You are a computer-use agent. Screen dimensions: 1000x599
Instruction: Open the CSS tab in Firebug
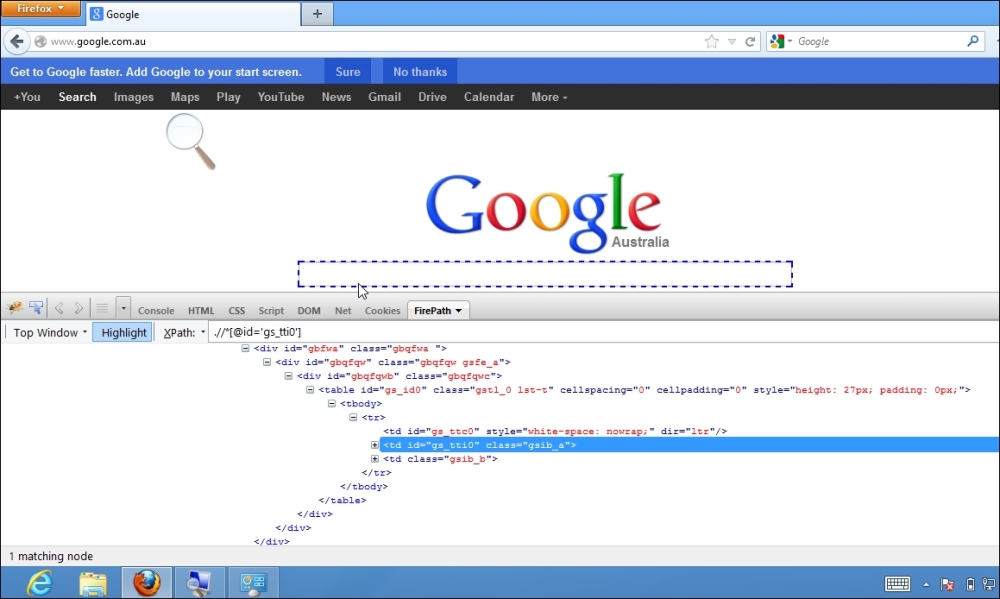point(237,311)
